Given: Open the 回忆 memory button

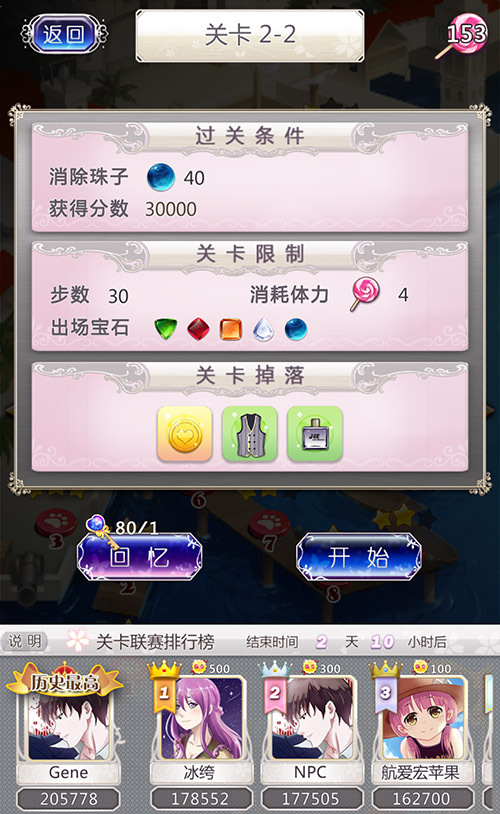Looking at the screenshot, I should click(139, 557).
